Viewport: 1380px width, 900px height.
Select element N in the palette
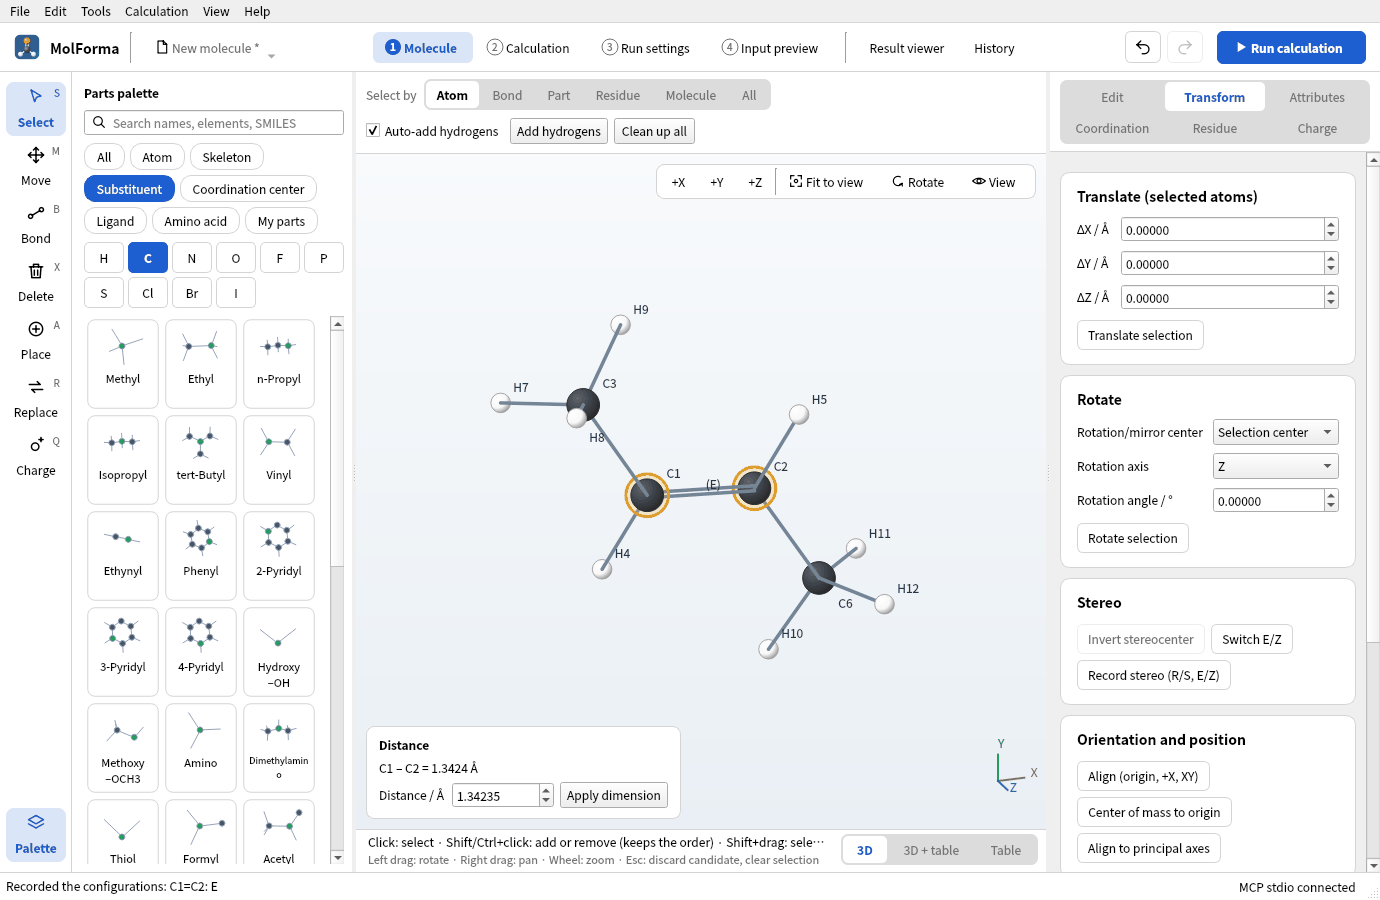click(x=192, y=258)
